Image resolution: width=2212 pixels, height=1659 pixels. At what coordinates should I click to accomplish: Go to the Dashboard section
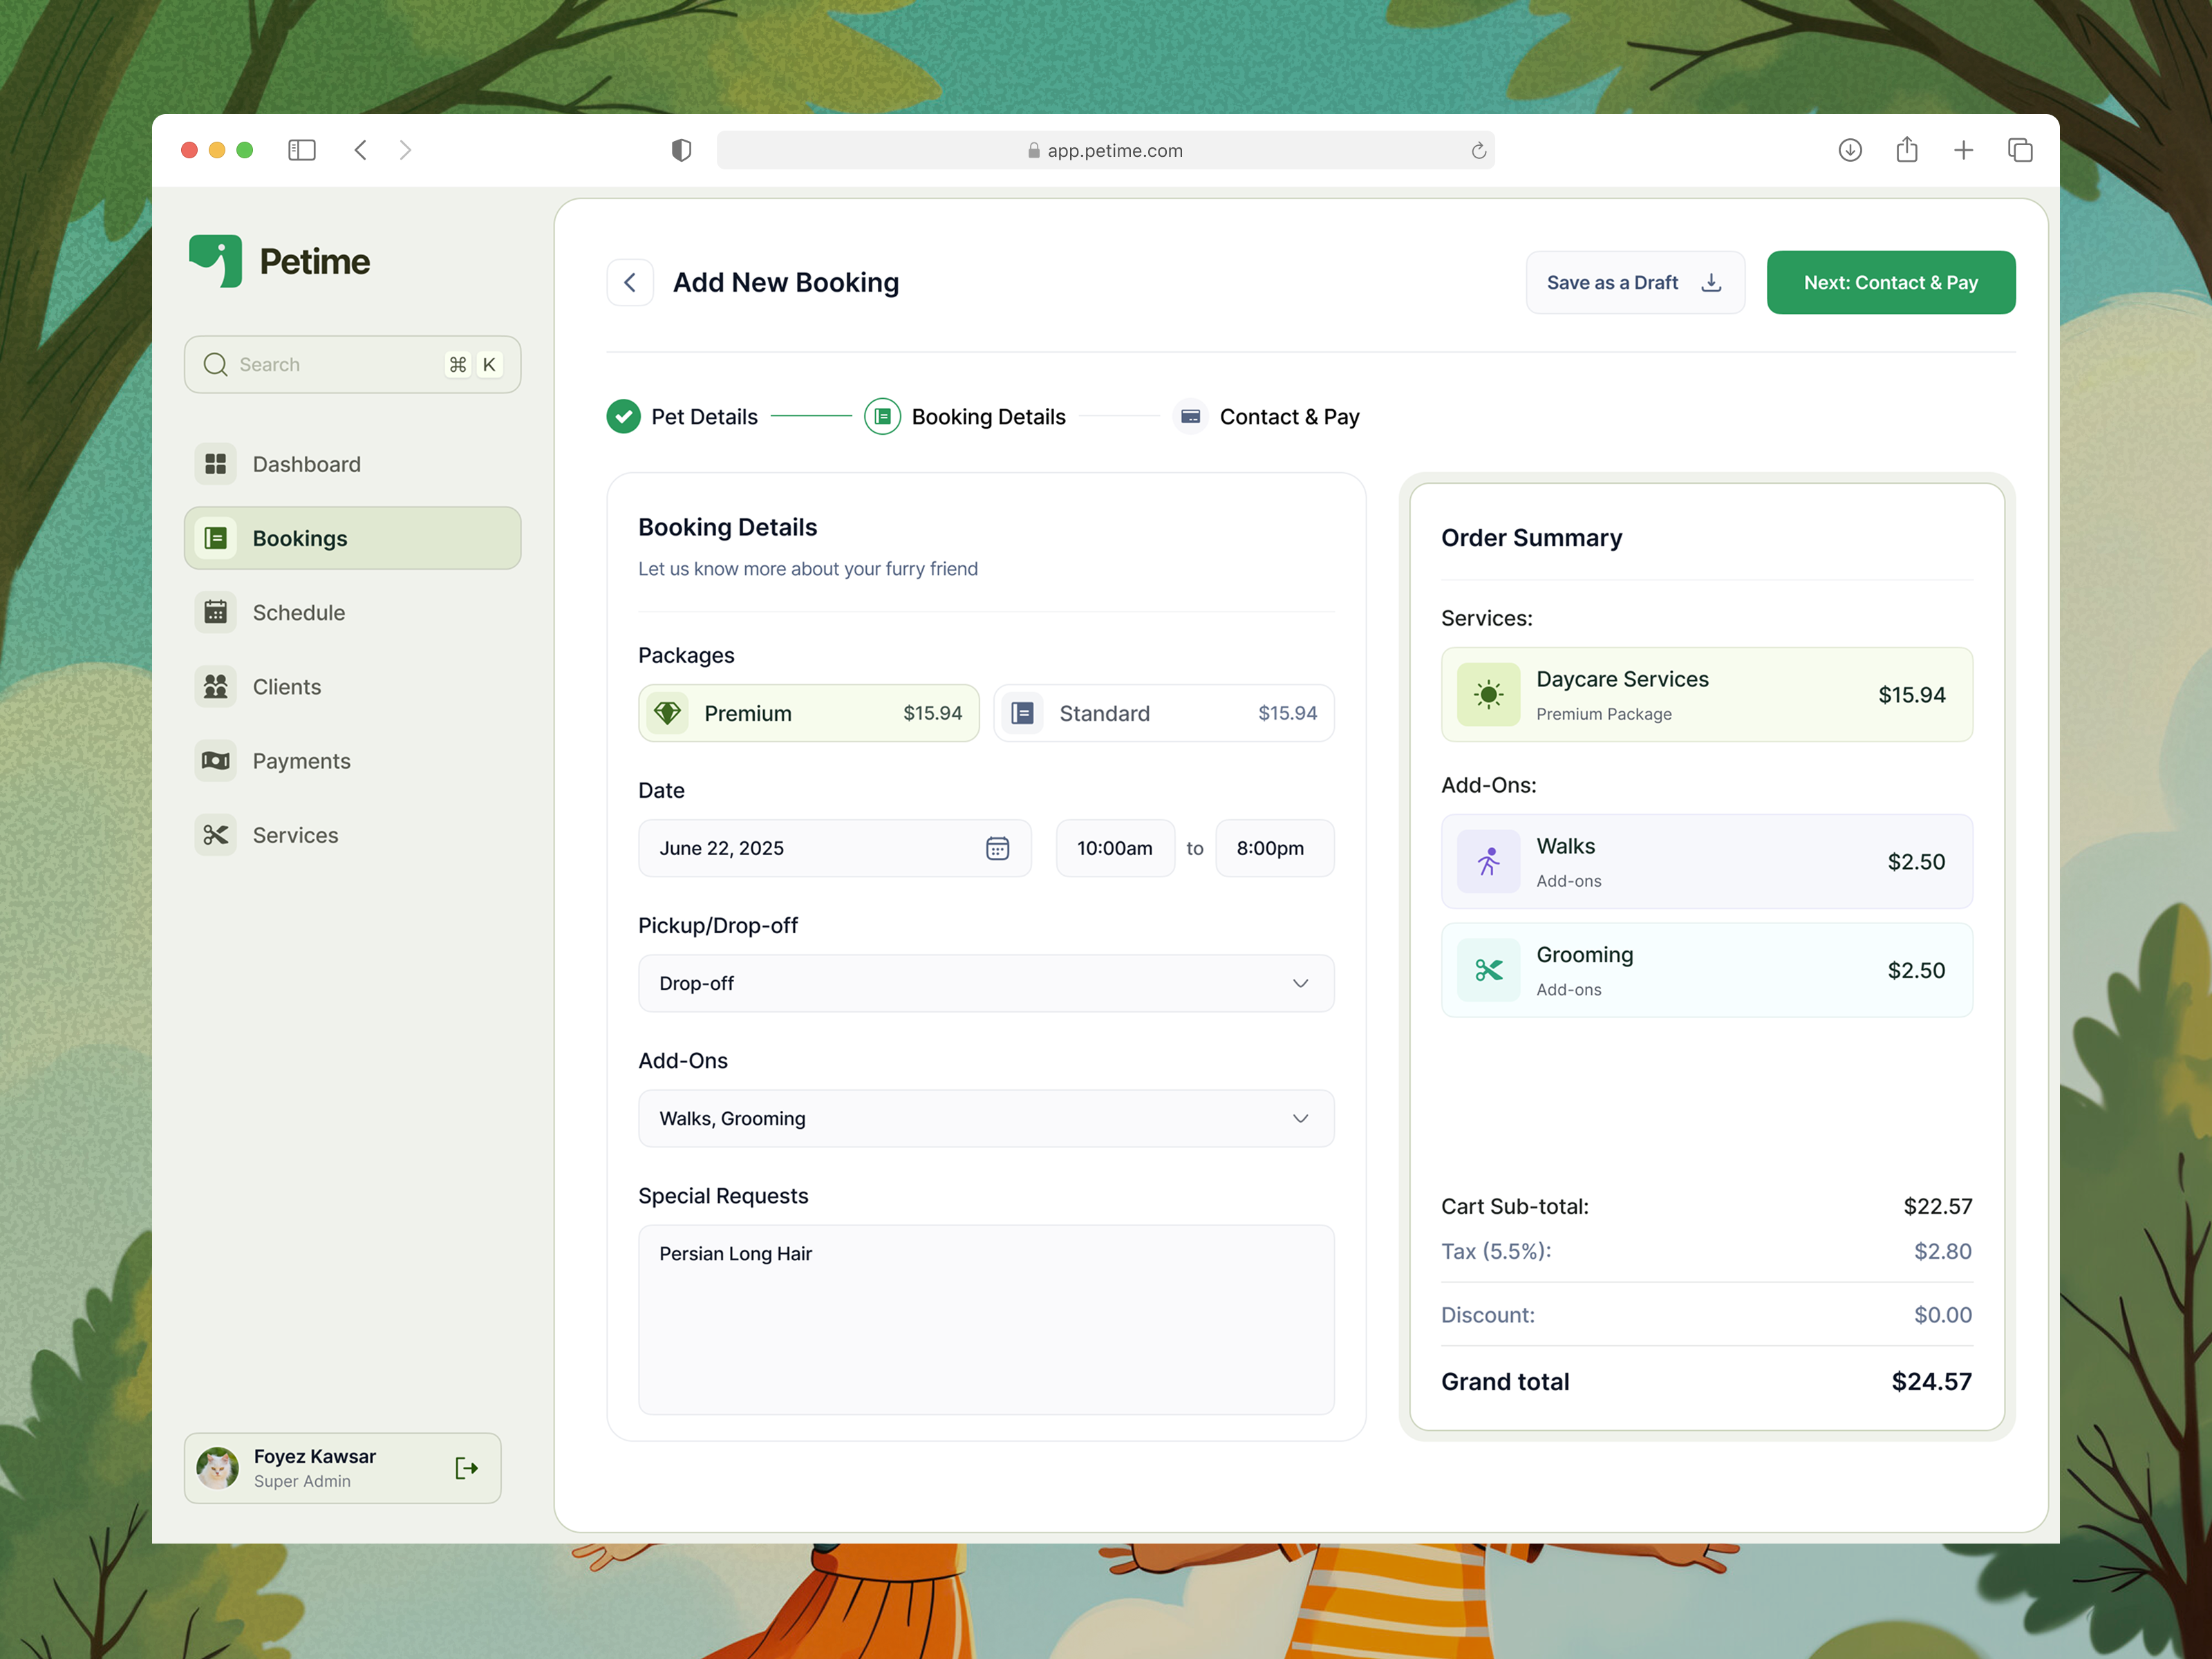click(x=305, y=464)
